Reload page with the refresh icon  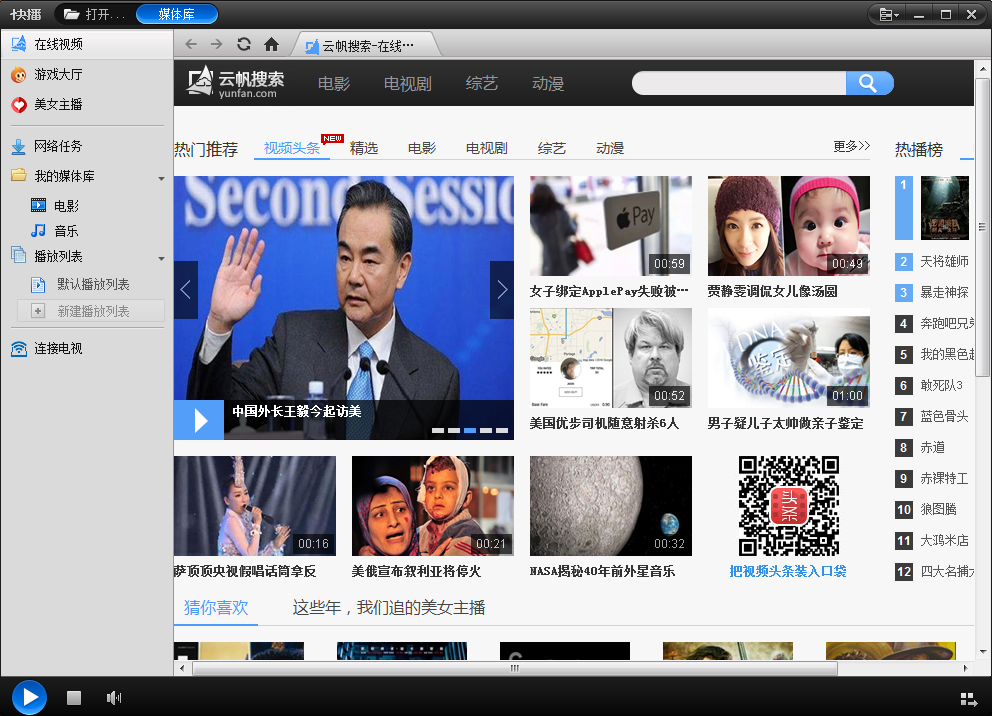(244, 44)
